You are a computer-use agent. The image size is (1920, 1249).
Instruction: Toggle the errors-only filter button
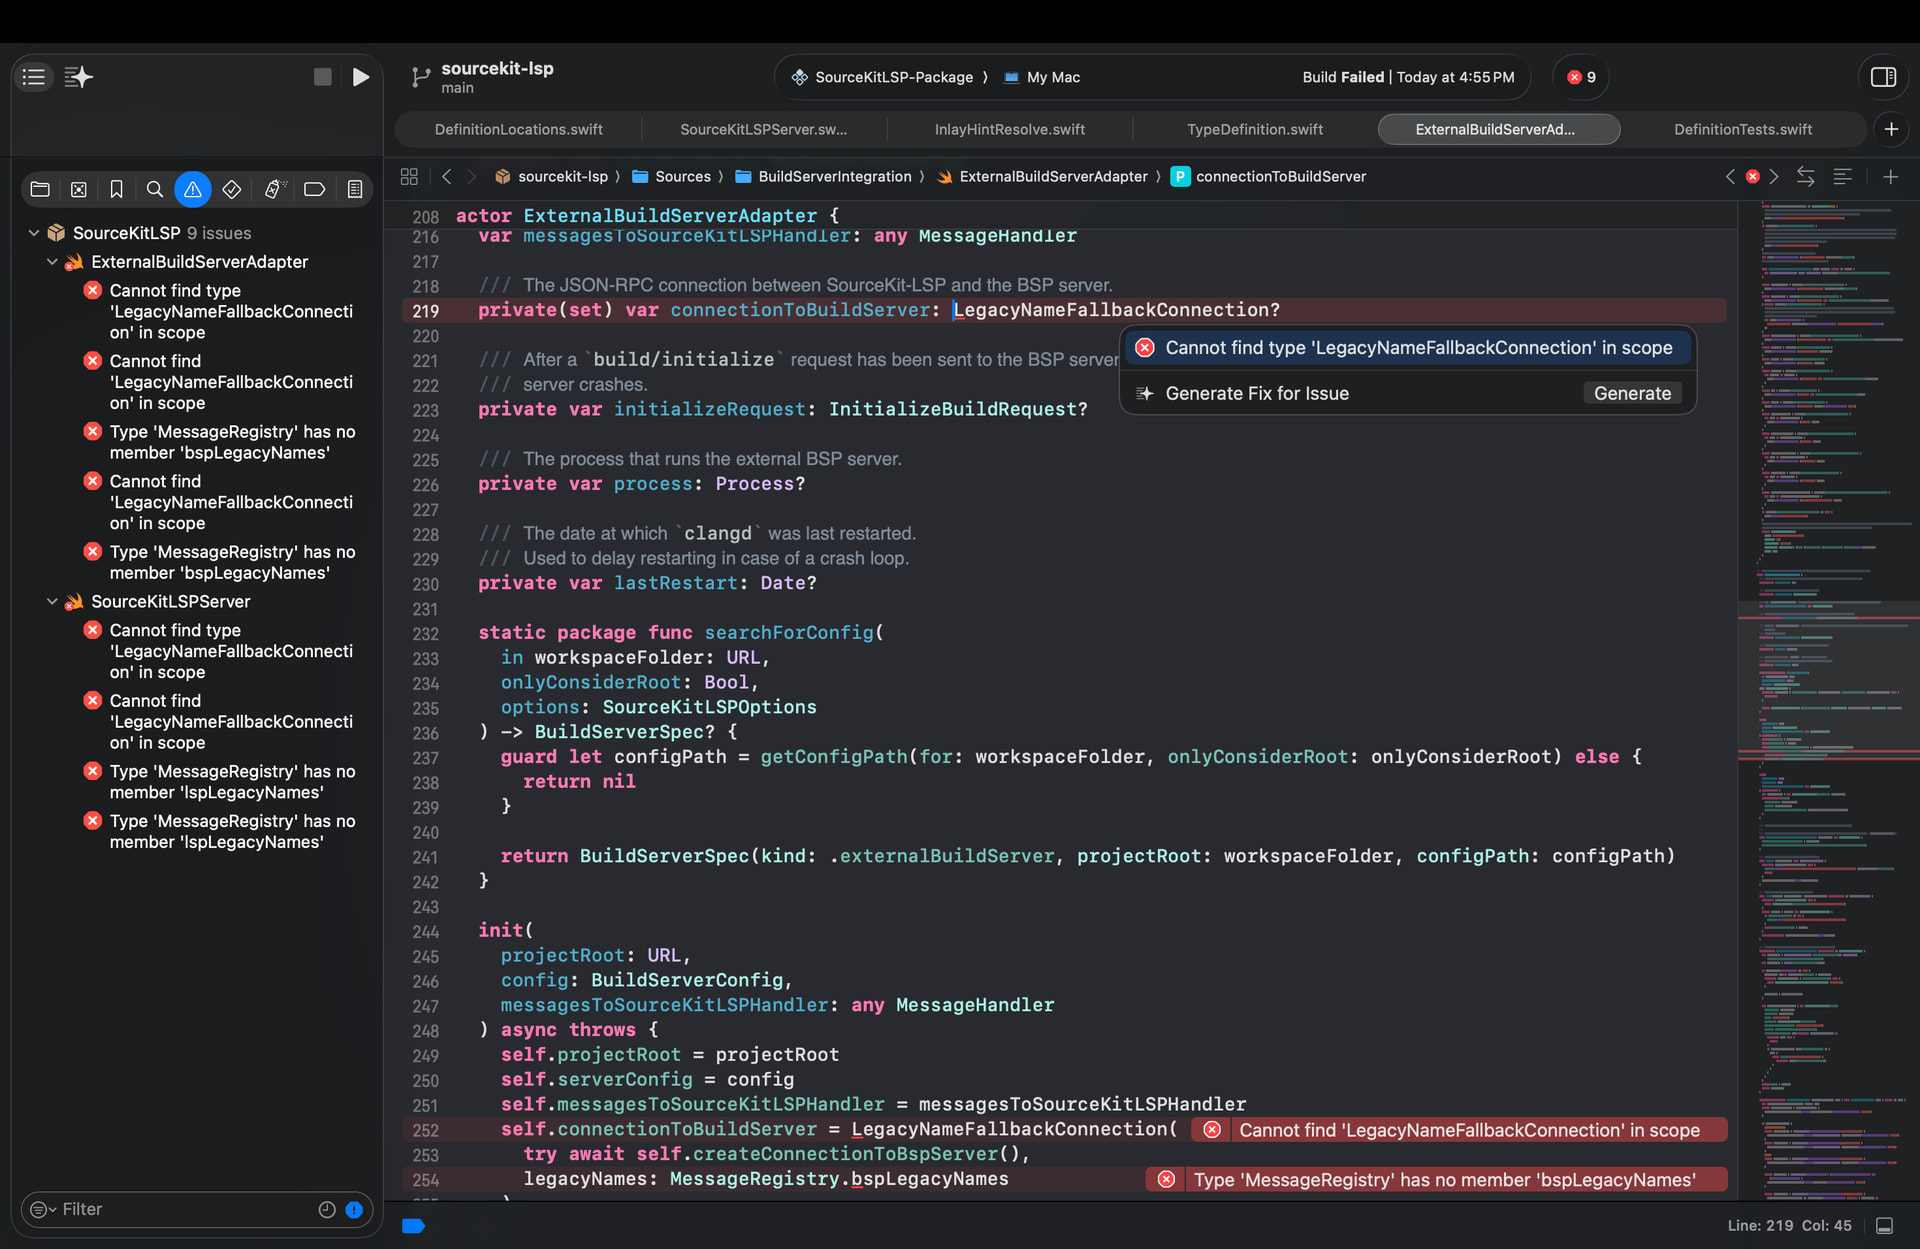tap(354, 1209)
